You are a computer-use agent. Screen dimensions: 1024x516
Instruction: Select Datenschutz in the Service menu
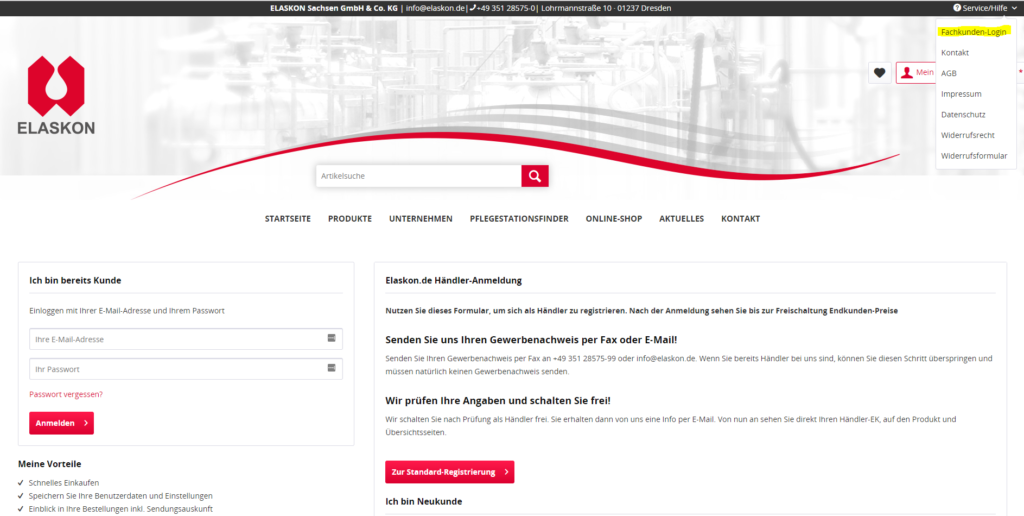pos(964,114)
